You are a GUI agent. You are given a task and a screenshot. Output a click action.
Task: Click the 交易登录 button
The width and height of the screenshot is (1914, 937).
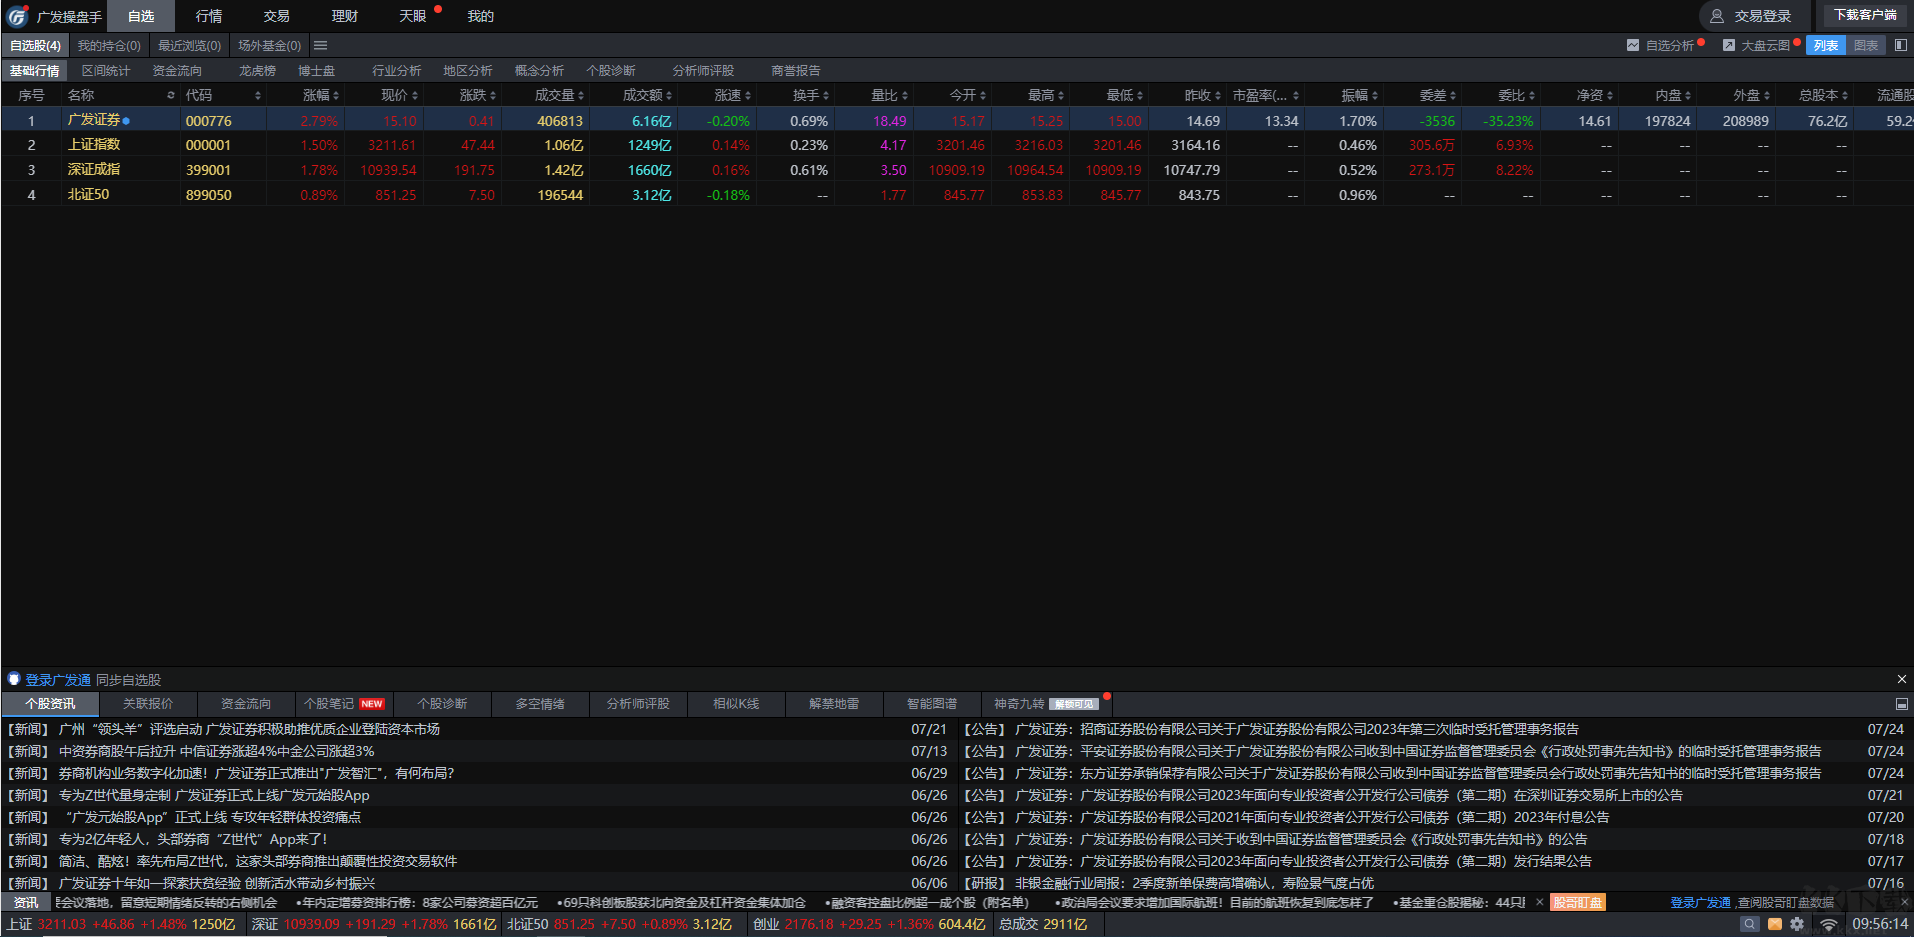[x=1755, y=16]
